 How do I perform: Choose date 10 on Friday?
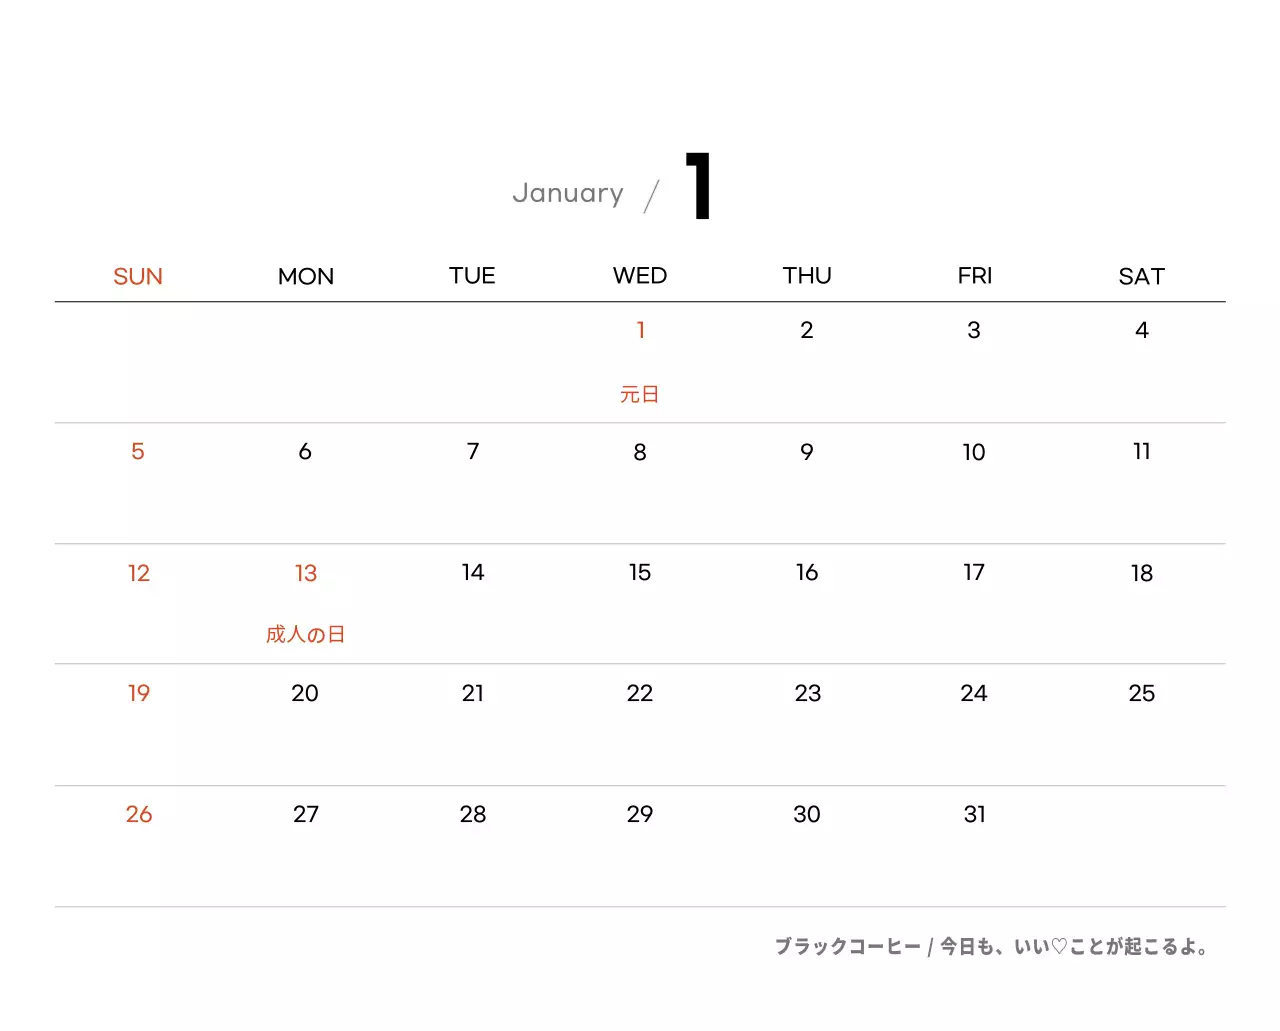click(x=974, y=452)
